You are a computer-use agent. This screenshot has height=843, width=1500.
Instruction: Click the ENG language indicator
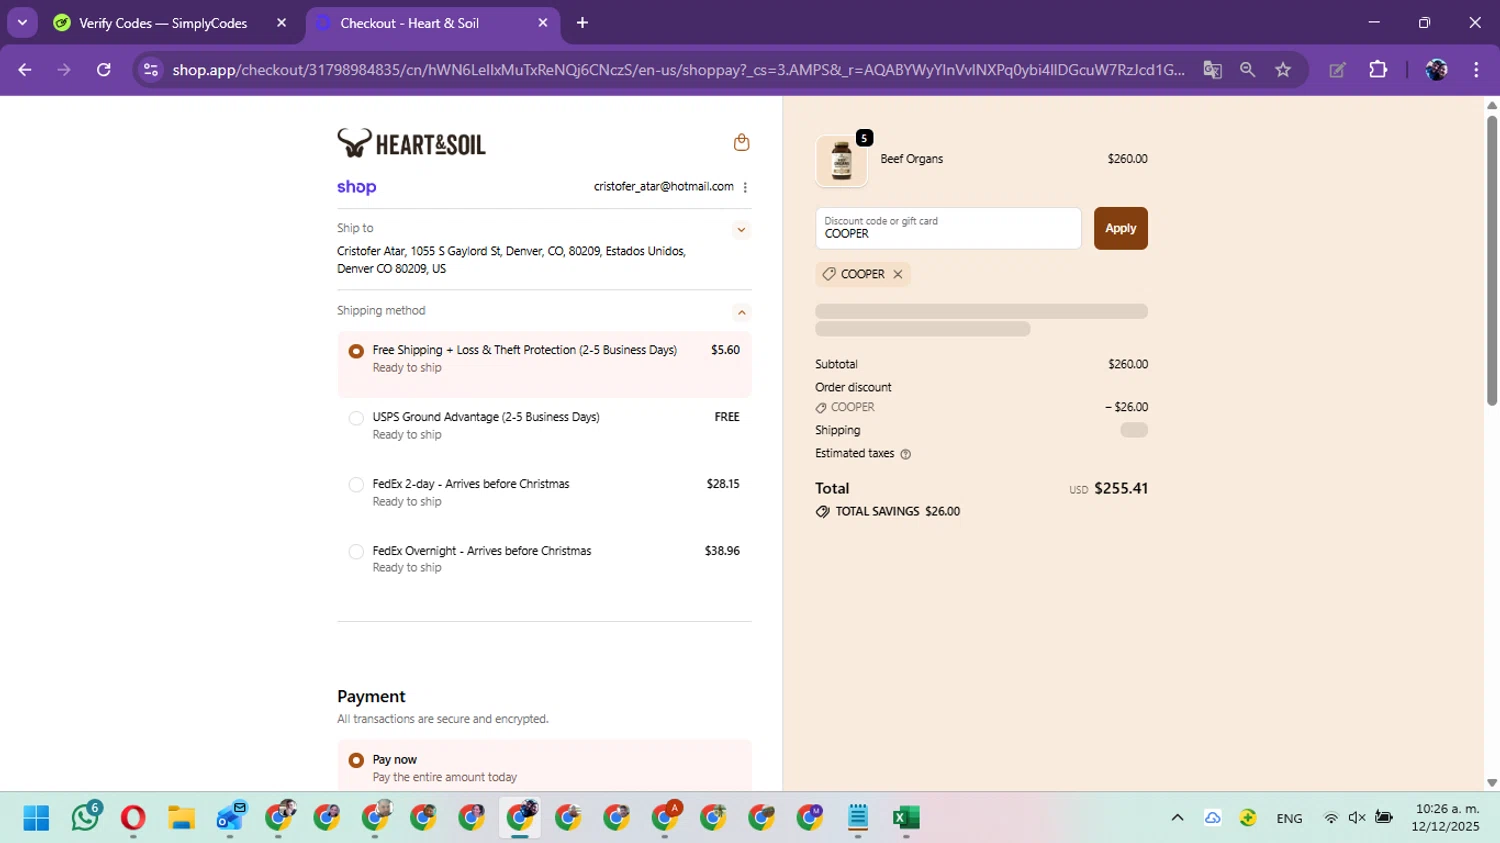pos(1289,818)
